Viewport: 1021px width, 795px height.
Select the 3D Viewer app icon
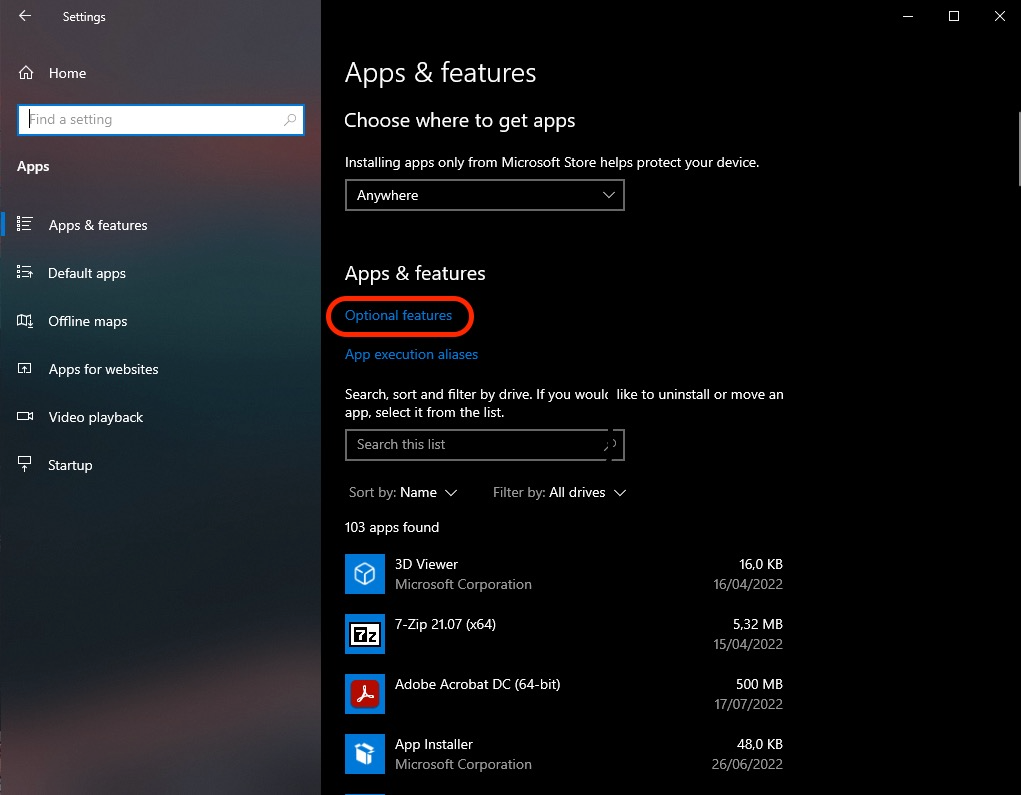364,574
